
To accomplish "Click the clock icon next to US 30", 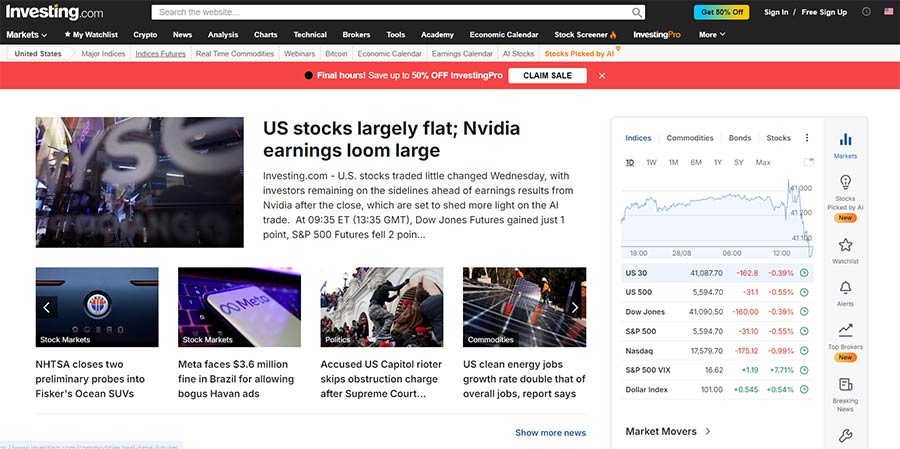I will pos(804,273).
